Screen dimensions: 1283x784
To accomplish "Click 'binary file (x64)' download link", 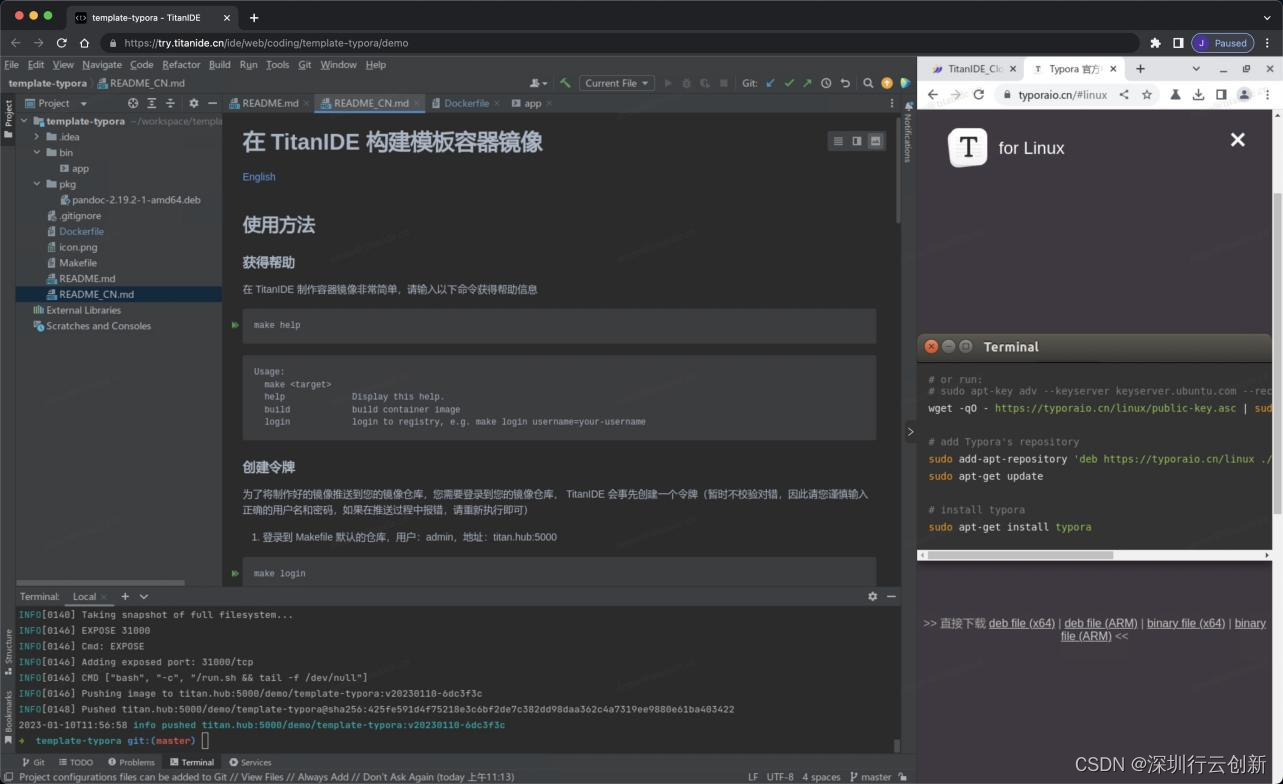I will 1186,623.
